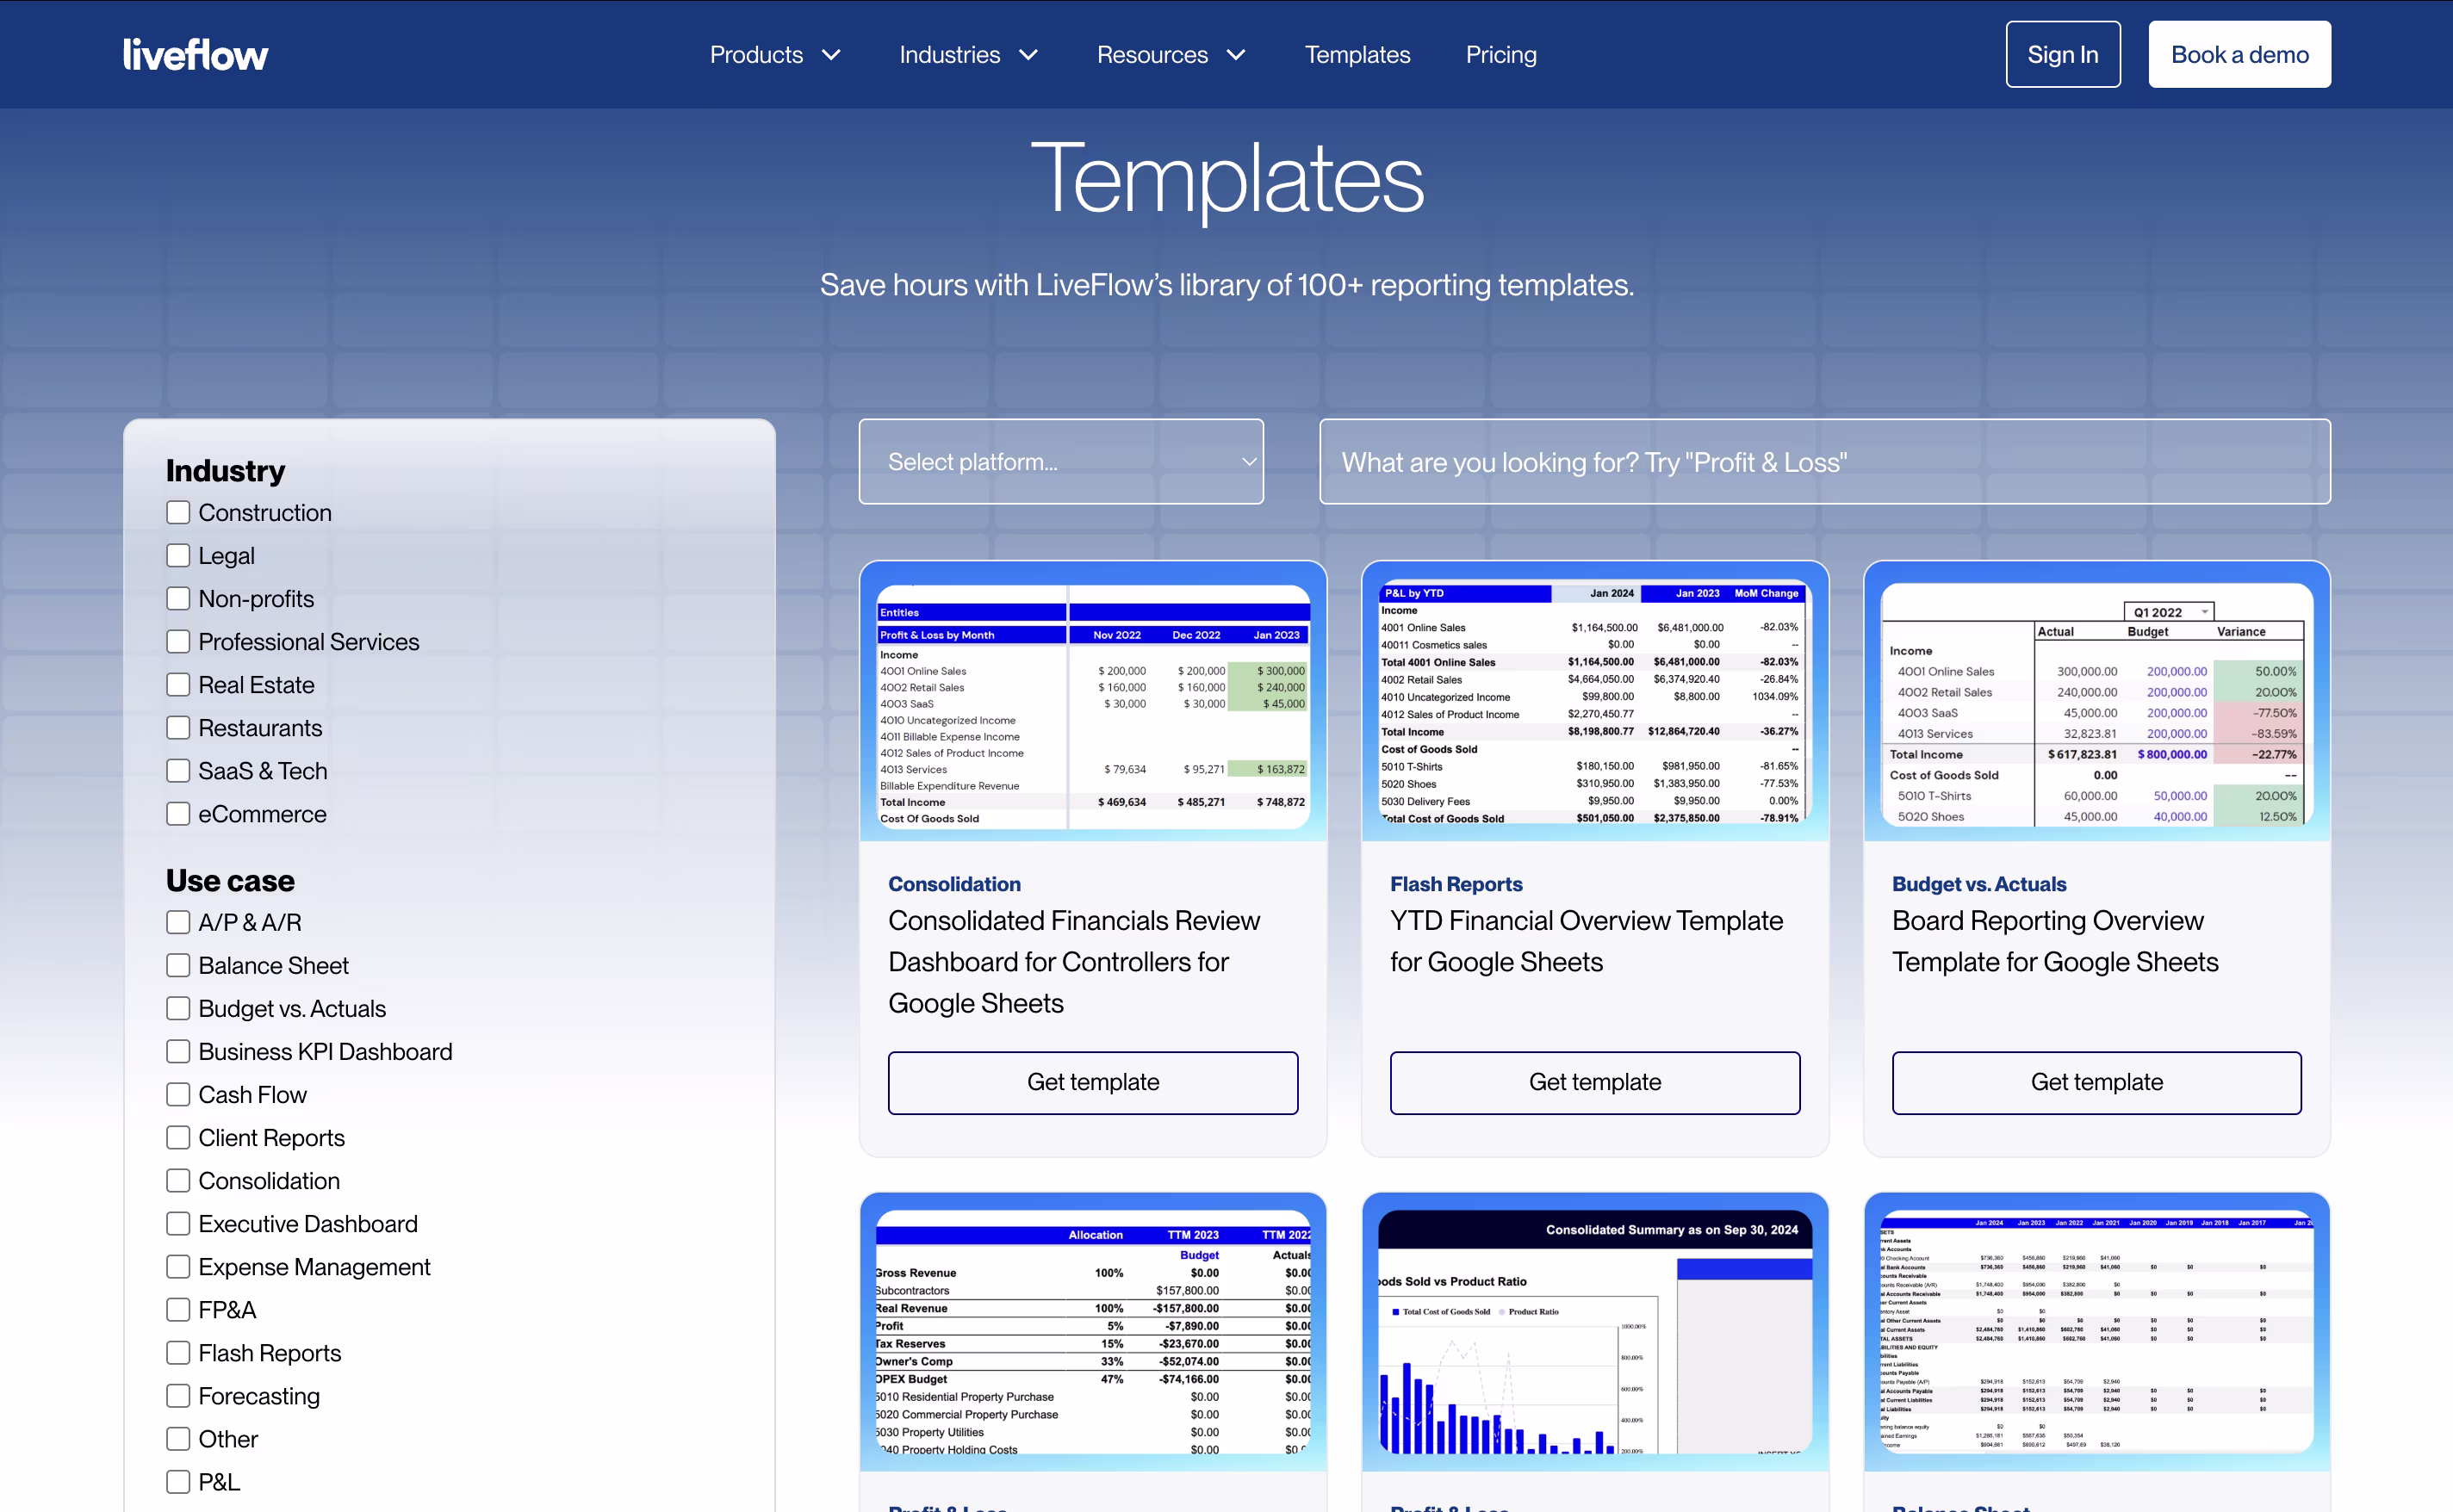Open the multi-year balance sheet thumbnail
This screenshot has width=2453, height=1512.
2096,1332
